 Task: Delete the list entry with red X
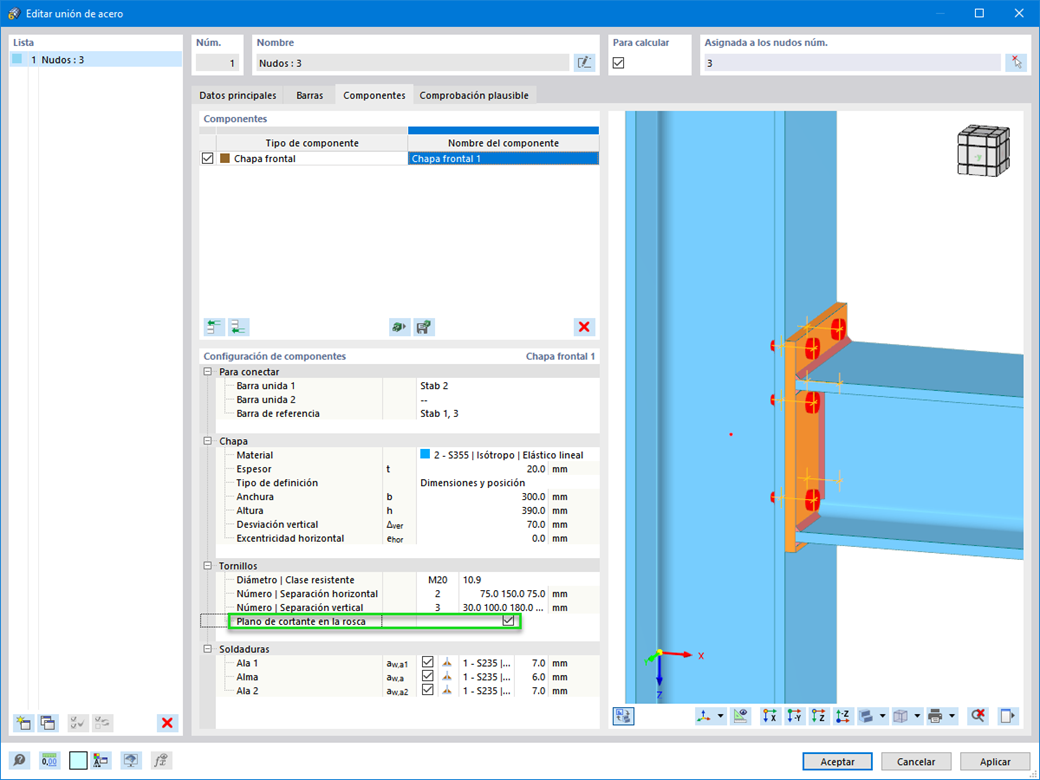[x=167, y=723]
